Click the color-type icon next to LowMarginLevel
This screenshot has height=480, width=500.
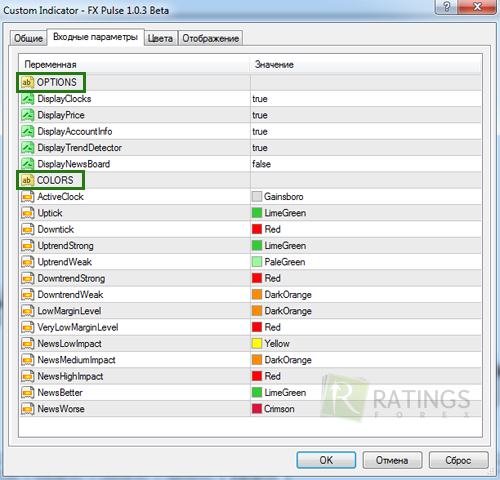point(27,311)
